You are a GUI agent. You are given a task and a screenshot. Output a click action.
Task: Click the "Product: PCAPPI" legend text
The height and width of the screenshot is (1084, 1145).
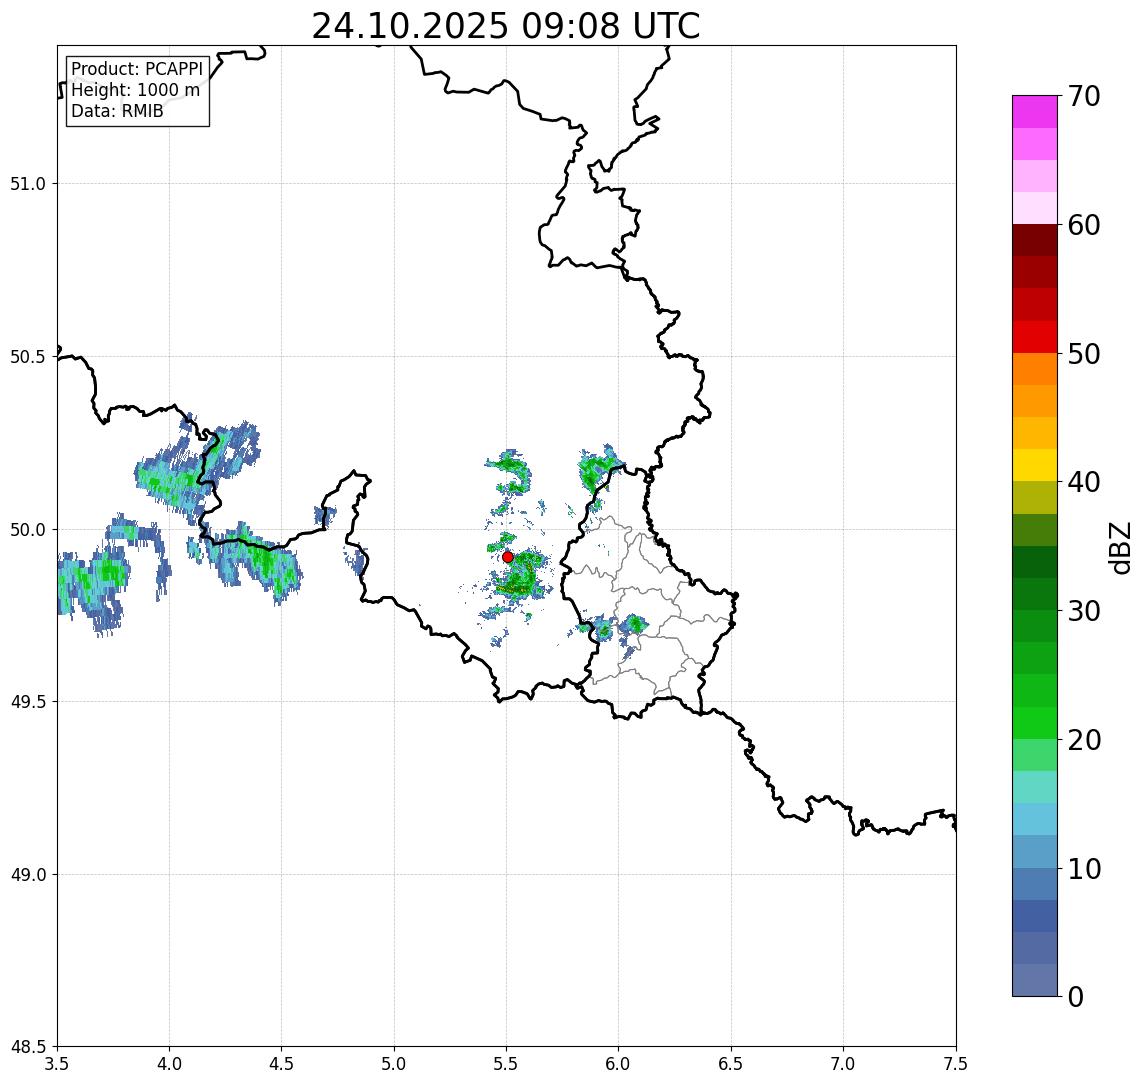coord(137,69)
